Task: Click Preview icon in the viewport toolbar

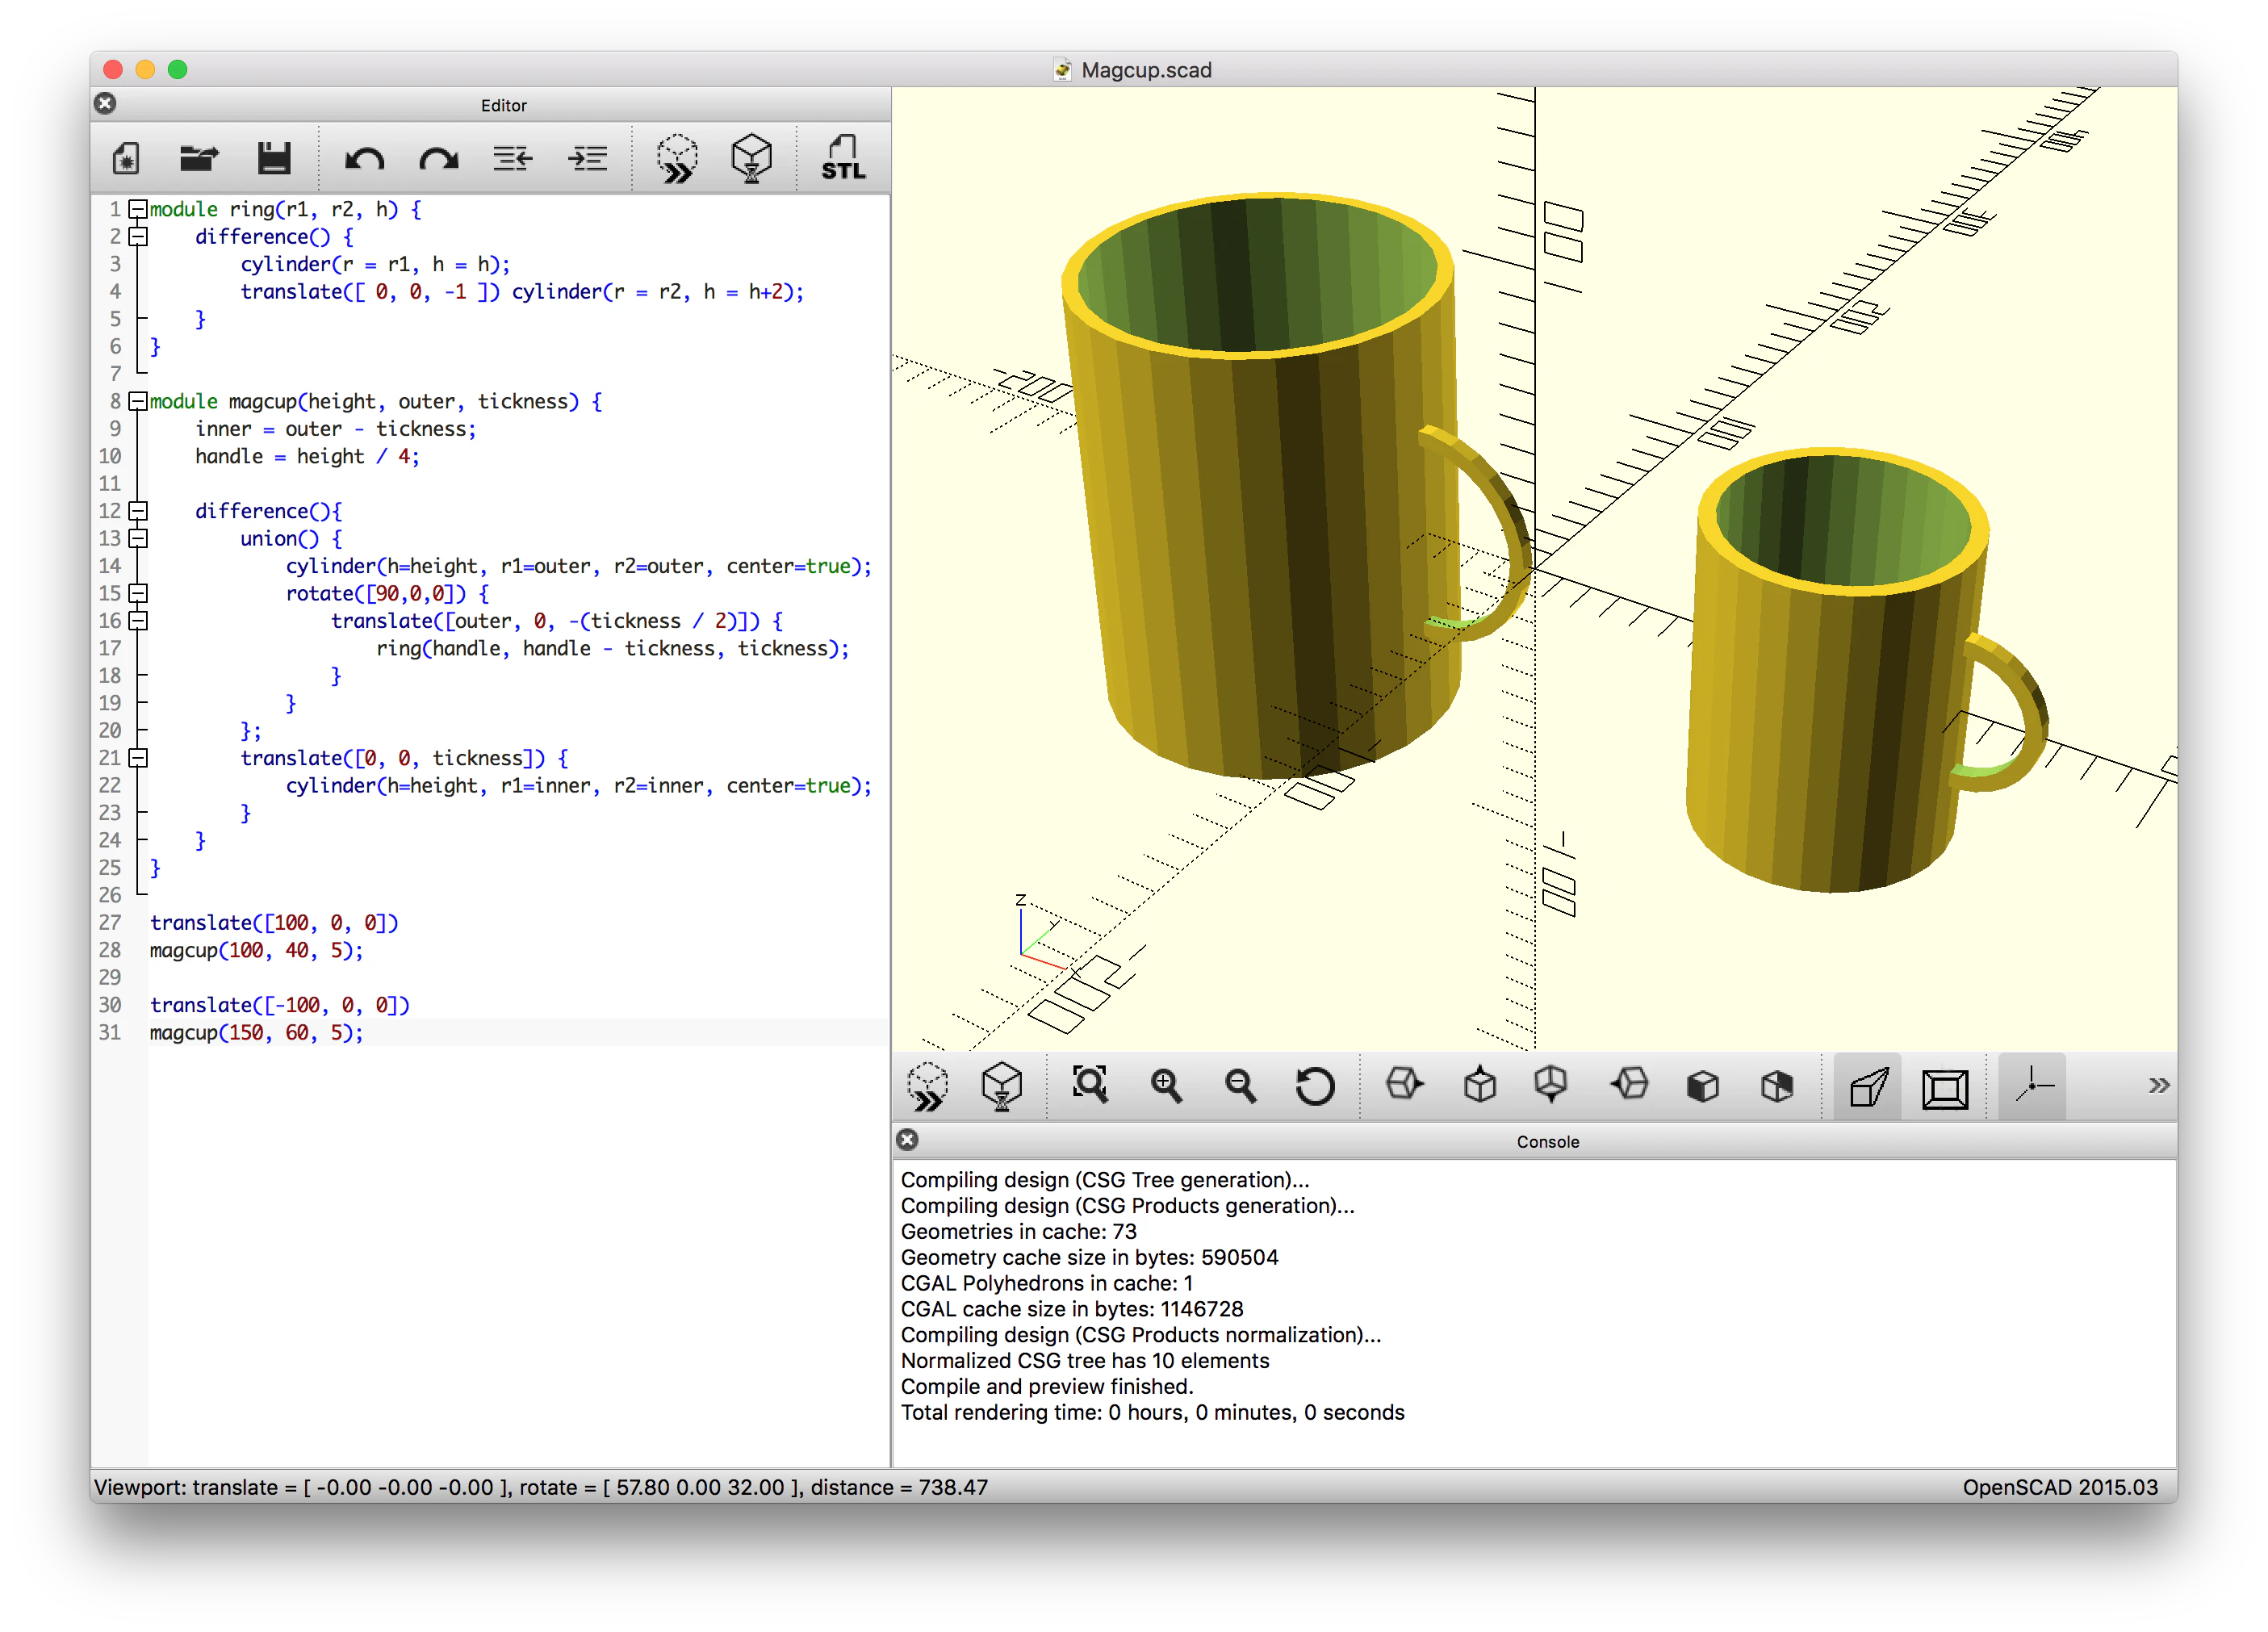Action: point(928,1086)
